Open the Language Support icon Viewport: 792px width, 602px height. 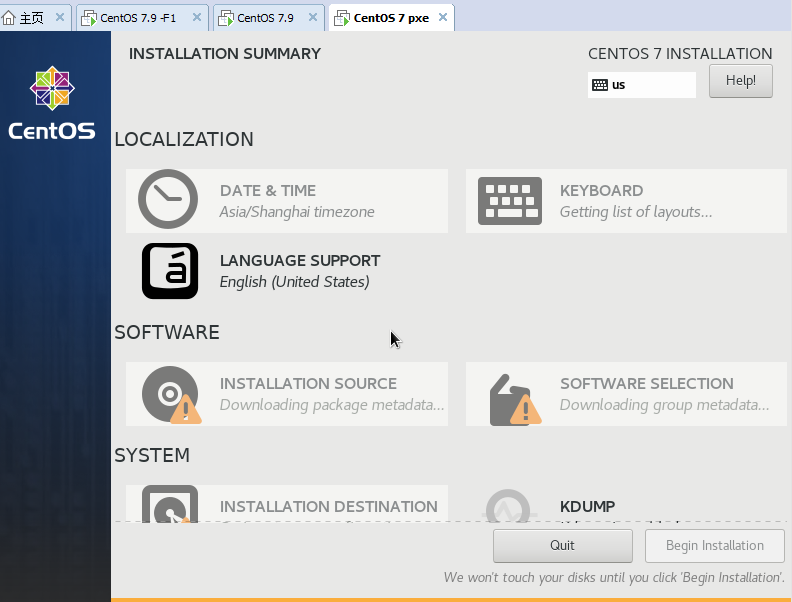170,271
